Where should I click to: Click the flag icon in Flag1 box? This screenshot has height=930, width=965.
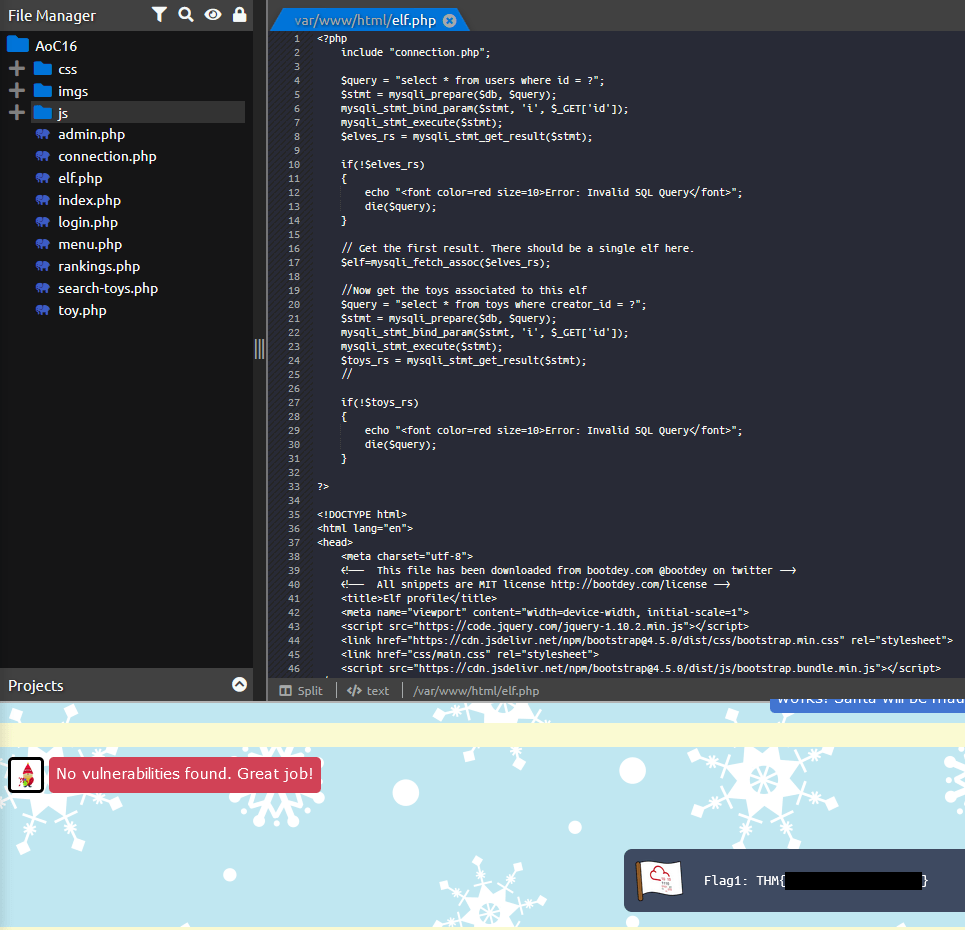coord(659,880)
